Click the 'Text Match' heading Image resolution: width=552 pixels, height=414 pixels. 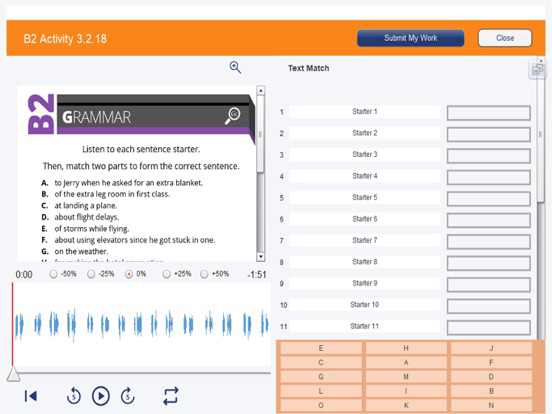point(309,68)
